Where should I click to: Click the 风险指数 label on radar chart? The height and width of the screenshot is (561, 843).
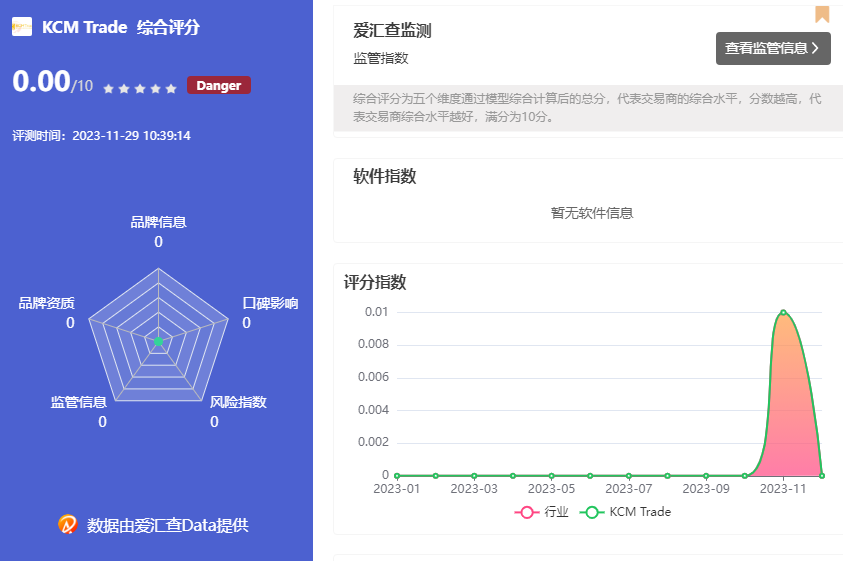coord(238,402)
